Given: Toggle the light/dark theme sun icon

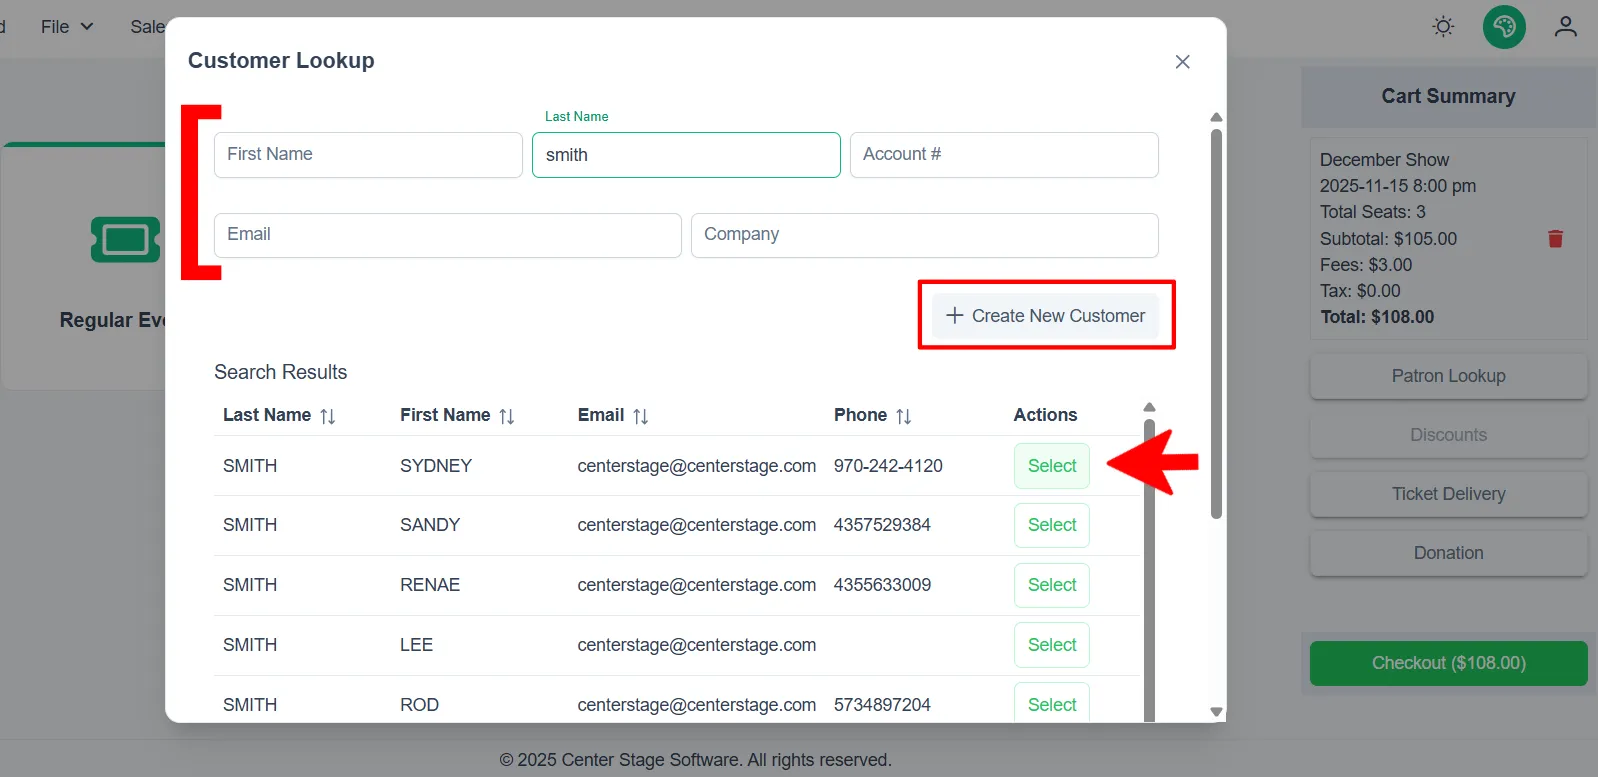Looking at the screenshot, I should (x=1443, y=27).
